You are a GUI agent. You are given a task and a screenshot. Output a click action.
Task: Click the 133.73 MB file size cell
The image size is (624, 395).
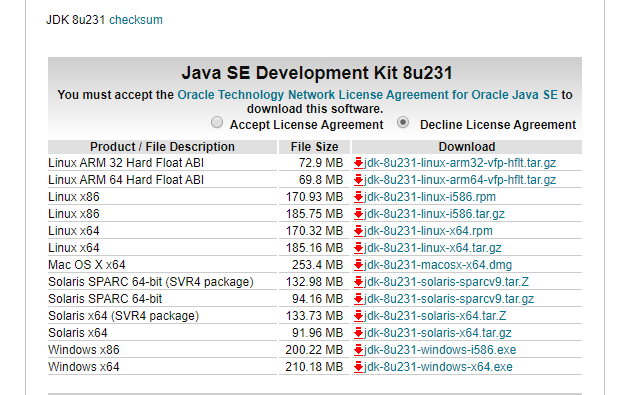(314, 316)
